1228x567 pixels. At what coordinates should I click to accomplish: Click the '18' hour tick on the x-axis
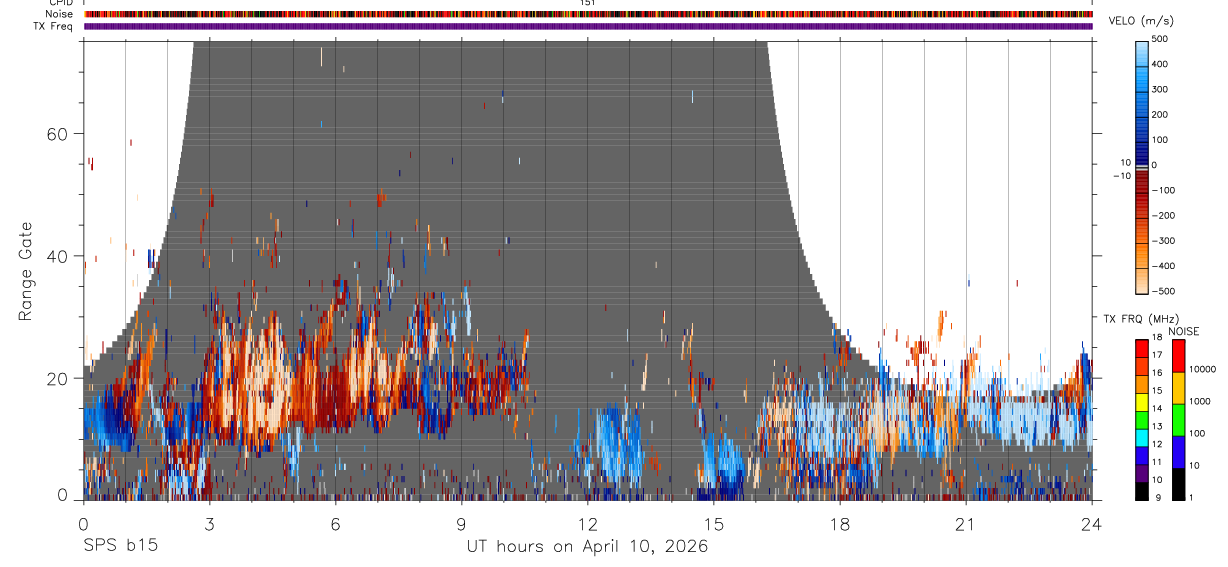tap(840, 523)
